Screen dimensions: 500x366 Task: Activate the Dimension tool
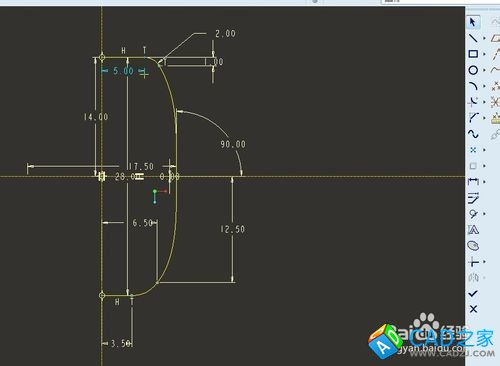coord(473,182)
